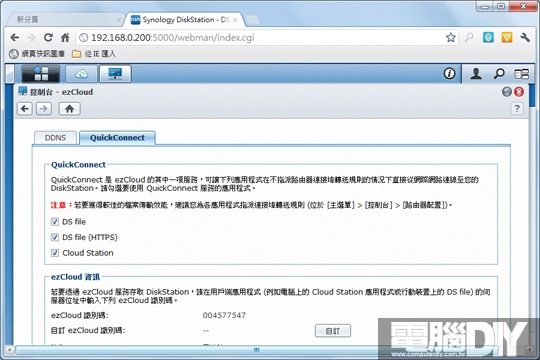Open a new browser tab

(253, 20)
